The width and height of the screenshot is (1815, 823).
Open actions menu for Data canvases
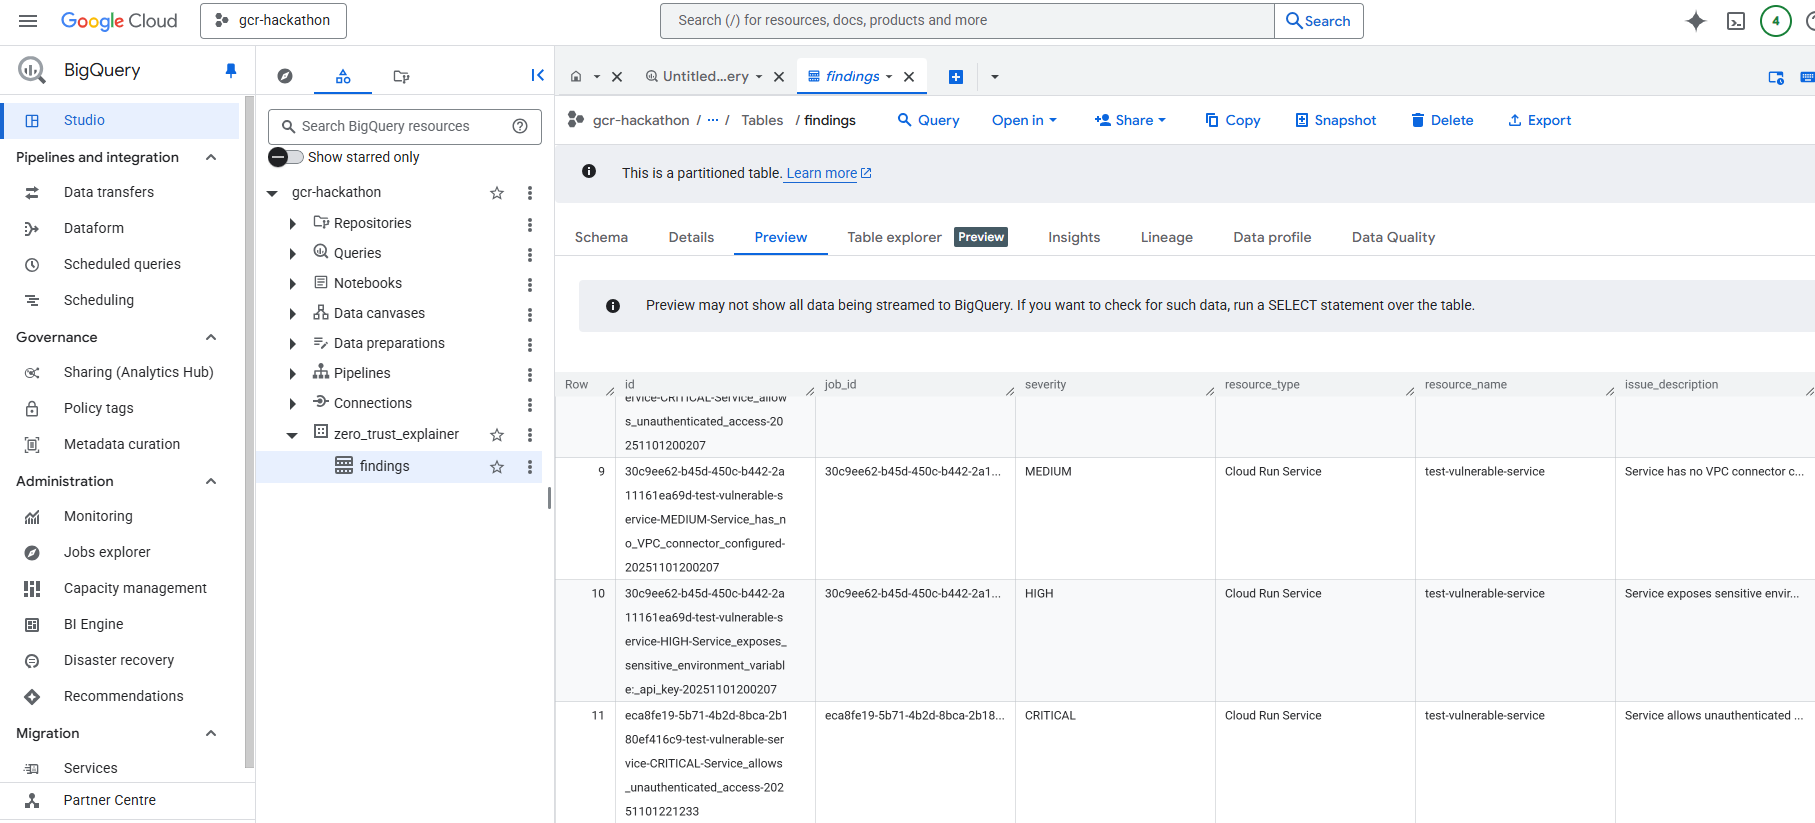(x=530, y=314)
